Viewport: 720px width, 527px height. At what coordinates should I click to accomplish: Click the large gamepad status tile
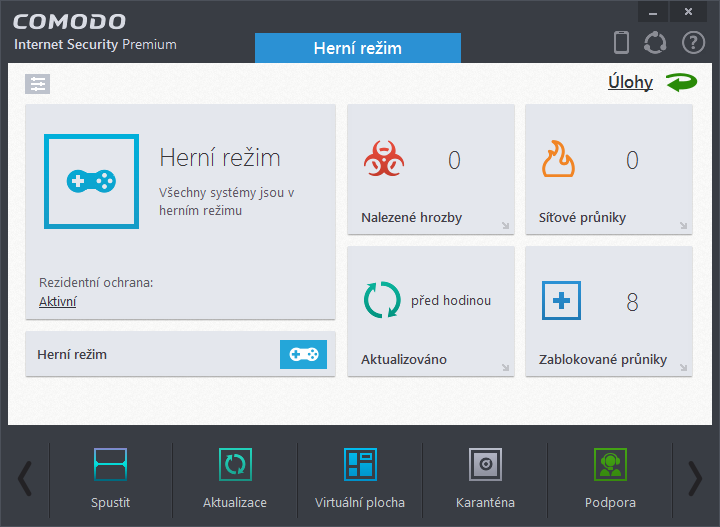[91, 181]
